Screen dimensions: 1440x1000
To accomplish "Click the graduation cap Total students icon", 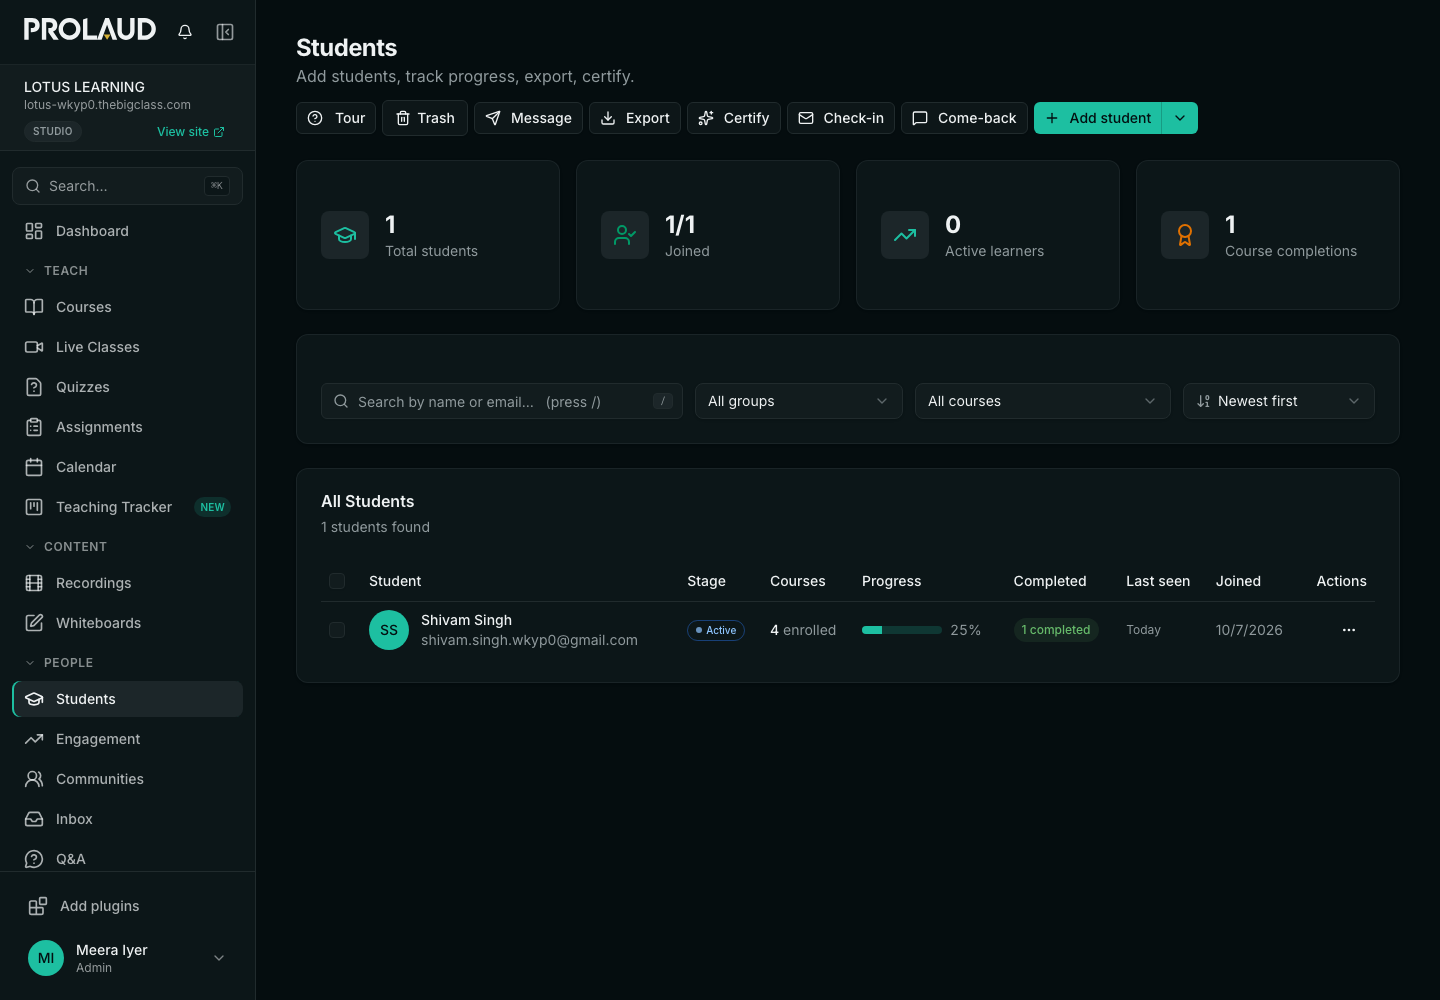I will click(x=345, y=235).
